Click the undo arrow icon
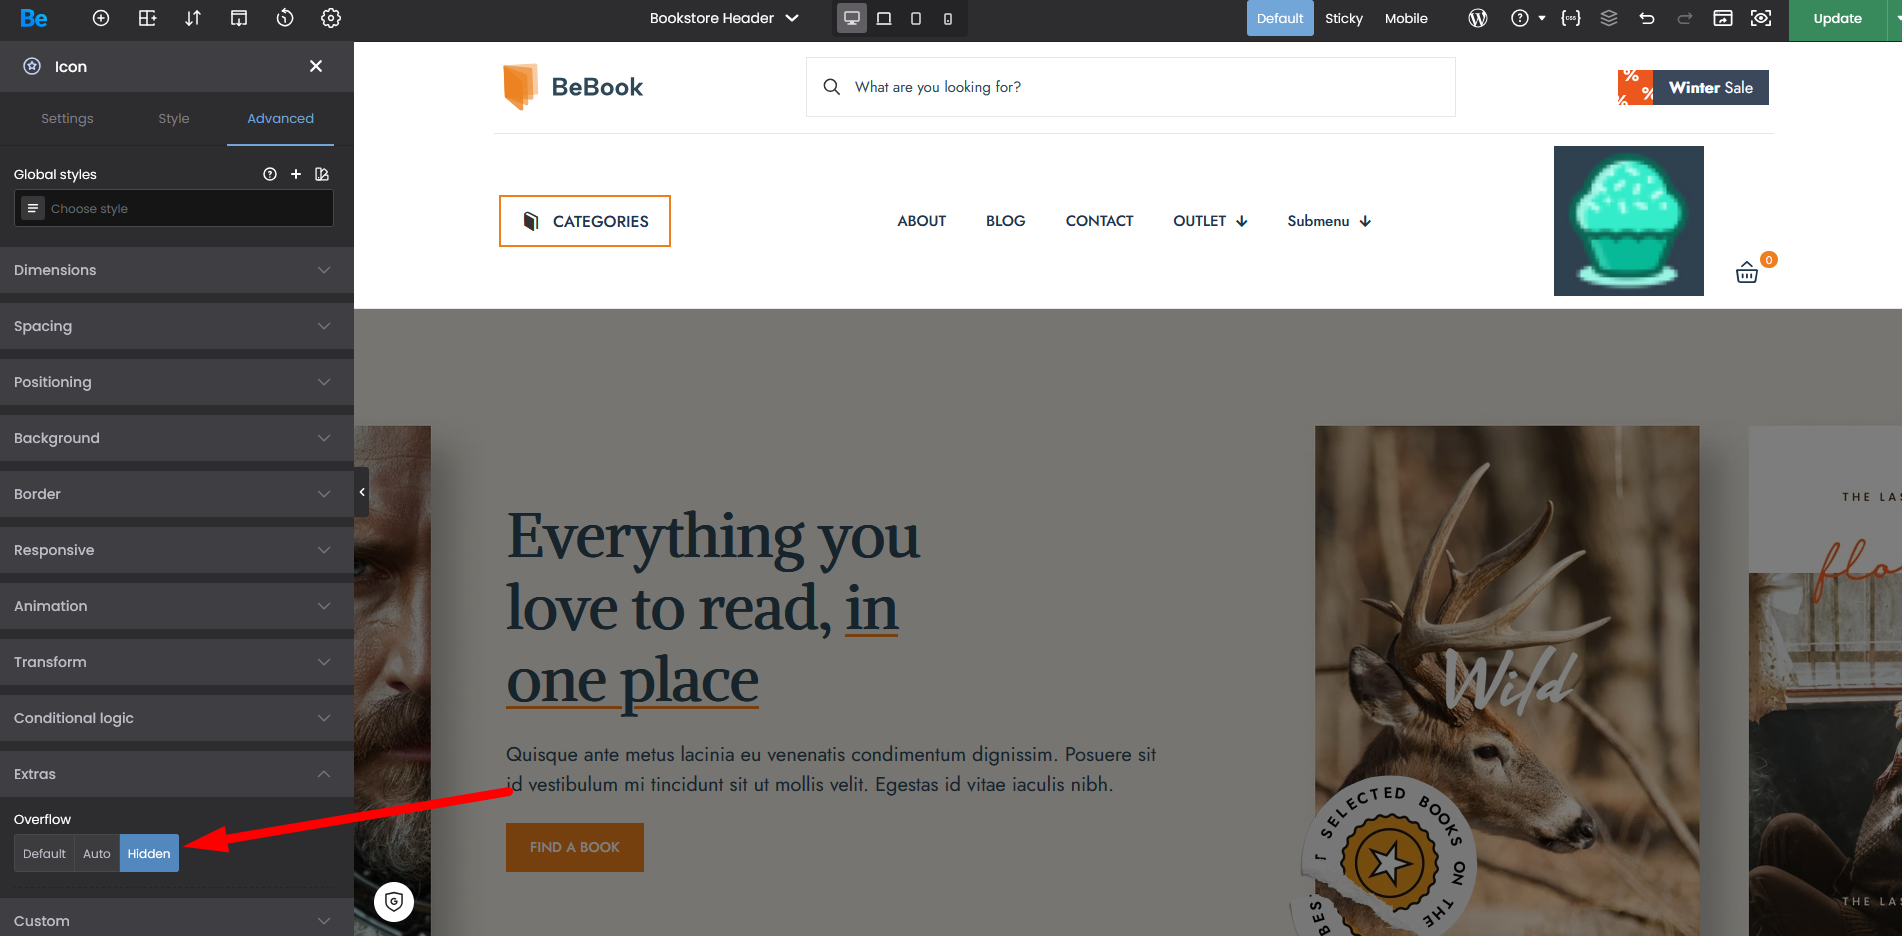 click(1647, 18)
